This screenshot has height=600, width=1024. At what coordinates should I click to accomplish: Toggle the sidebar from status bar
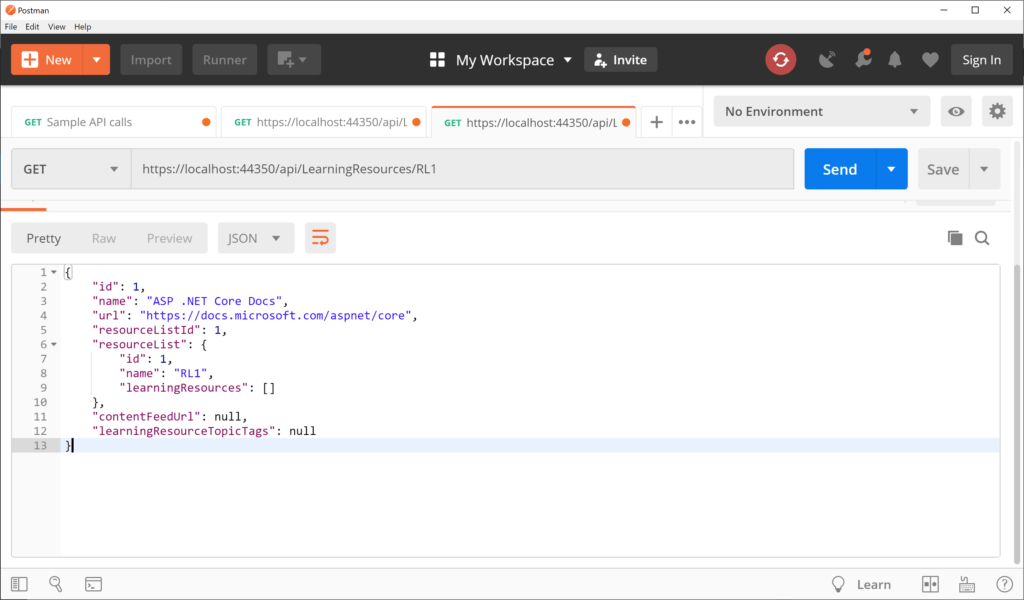click(x=20, y=584)
